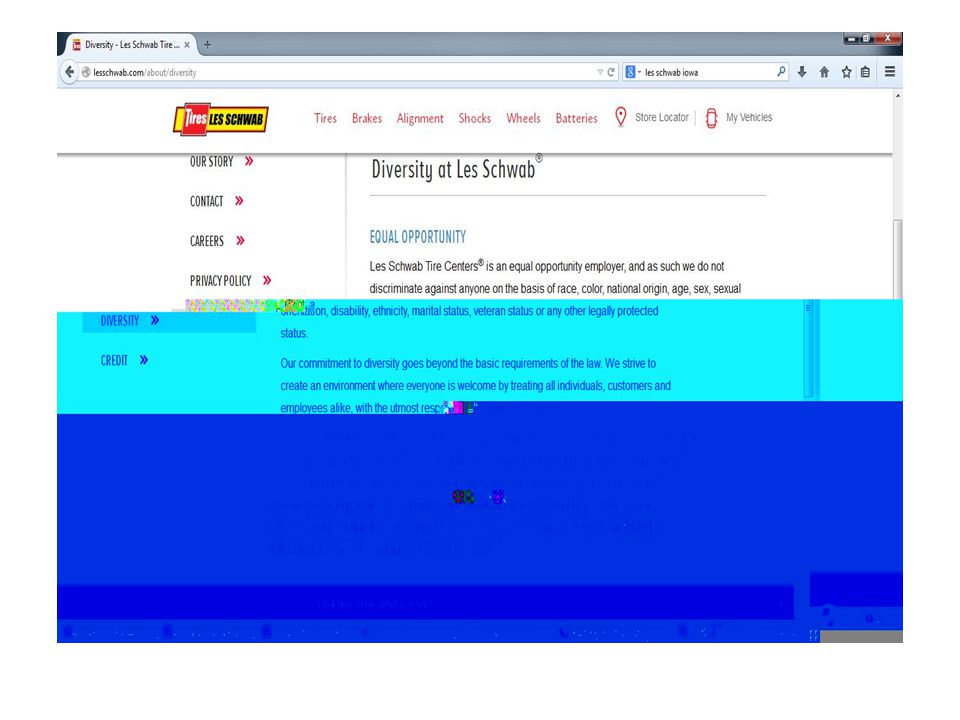Open Careers sidebar link
Screen dimensions: 960x720
click(x=207, y=241)
